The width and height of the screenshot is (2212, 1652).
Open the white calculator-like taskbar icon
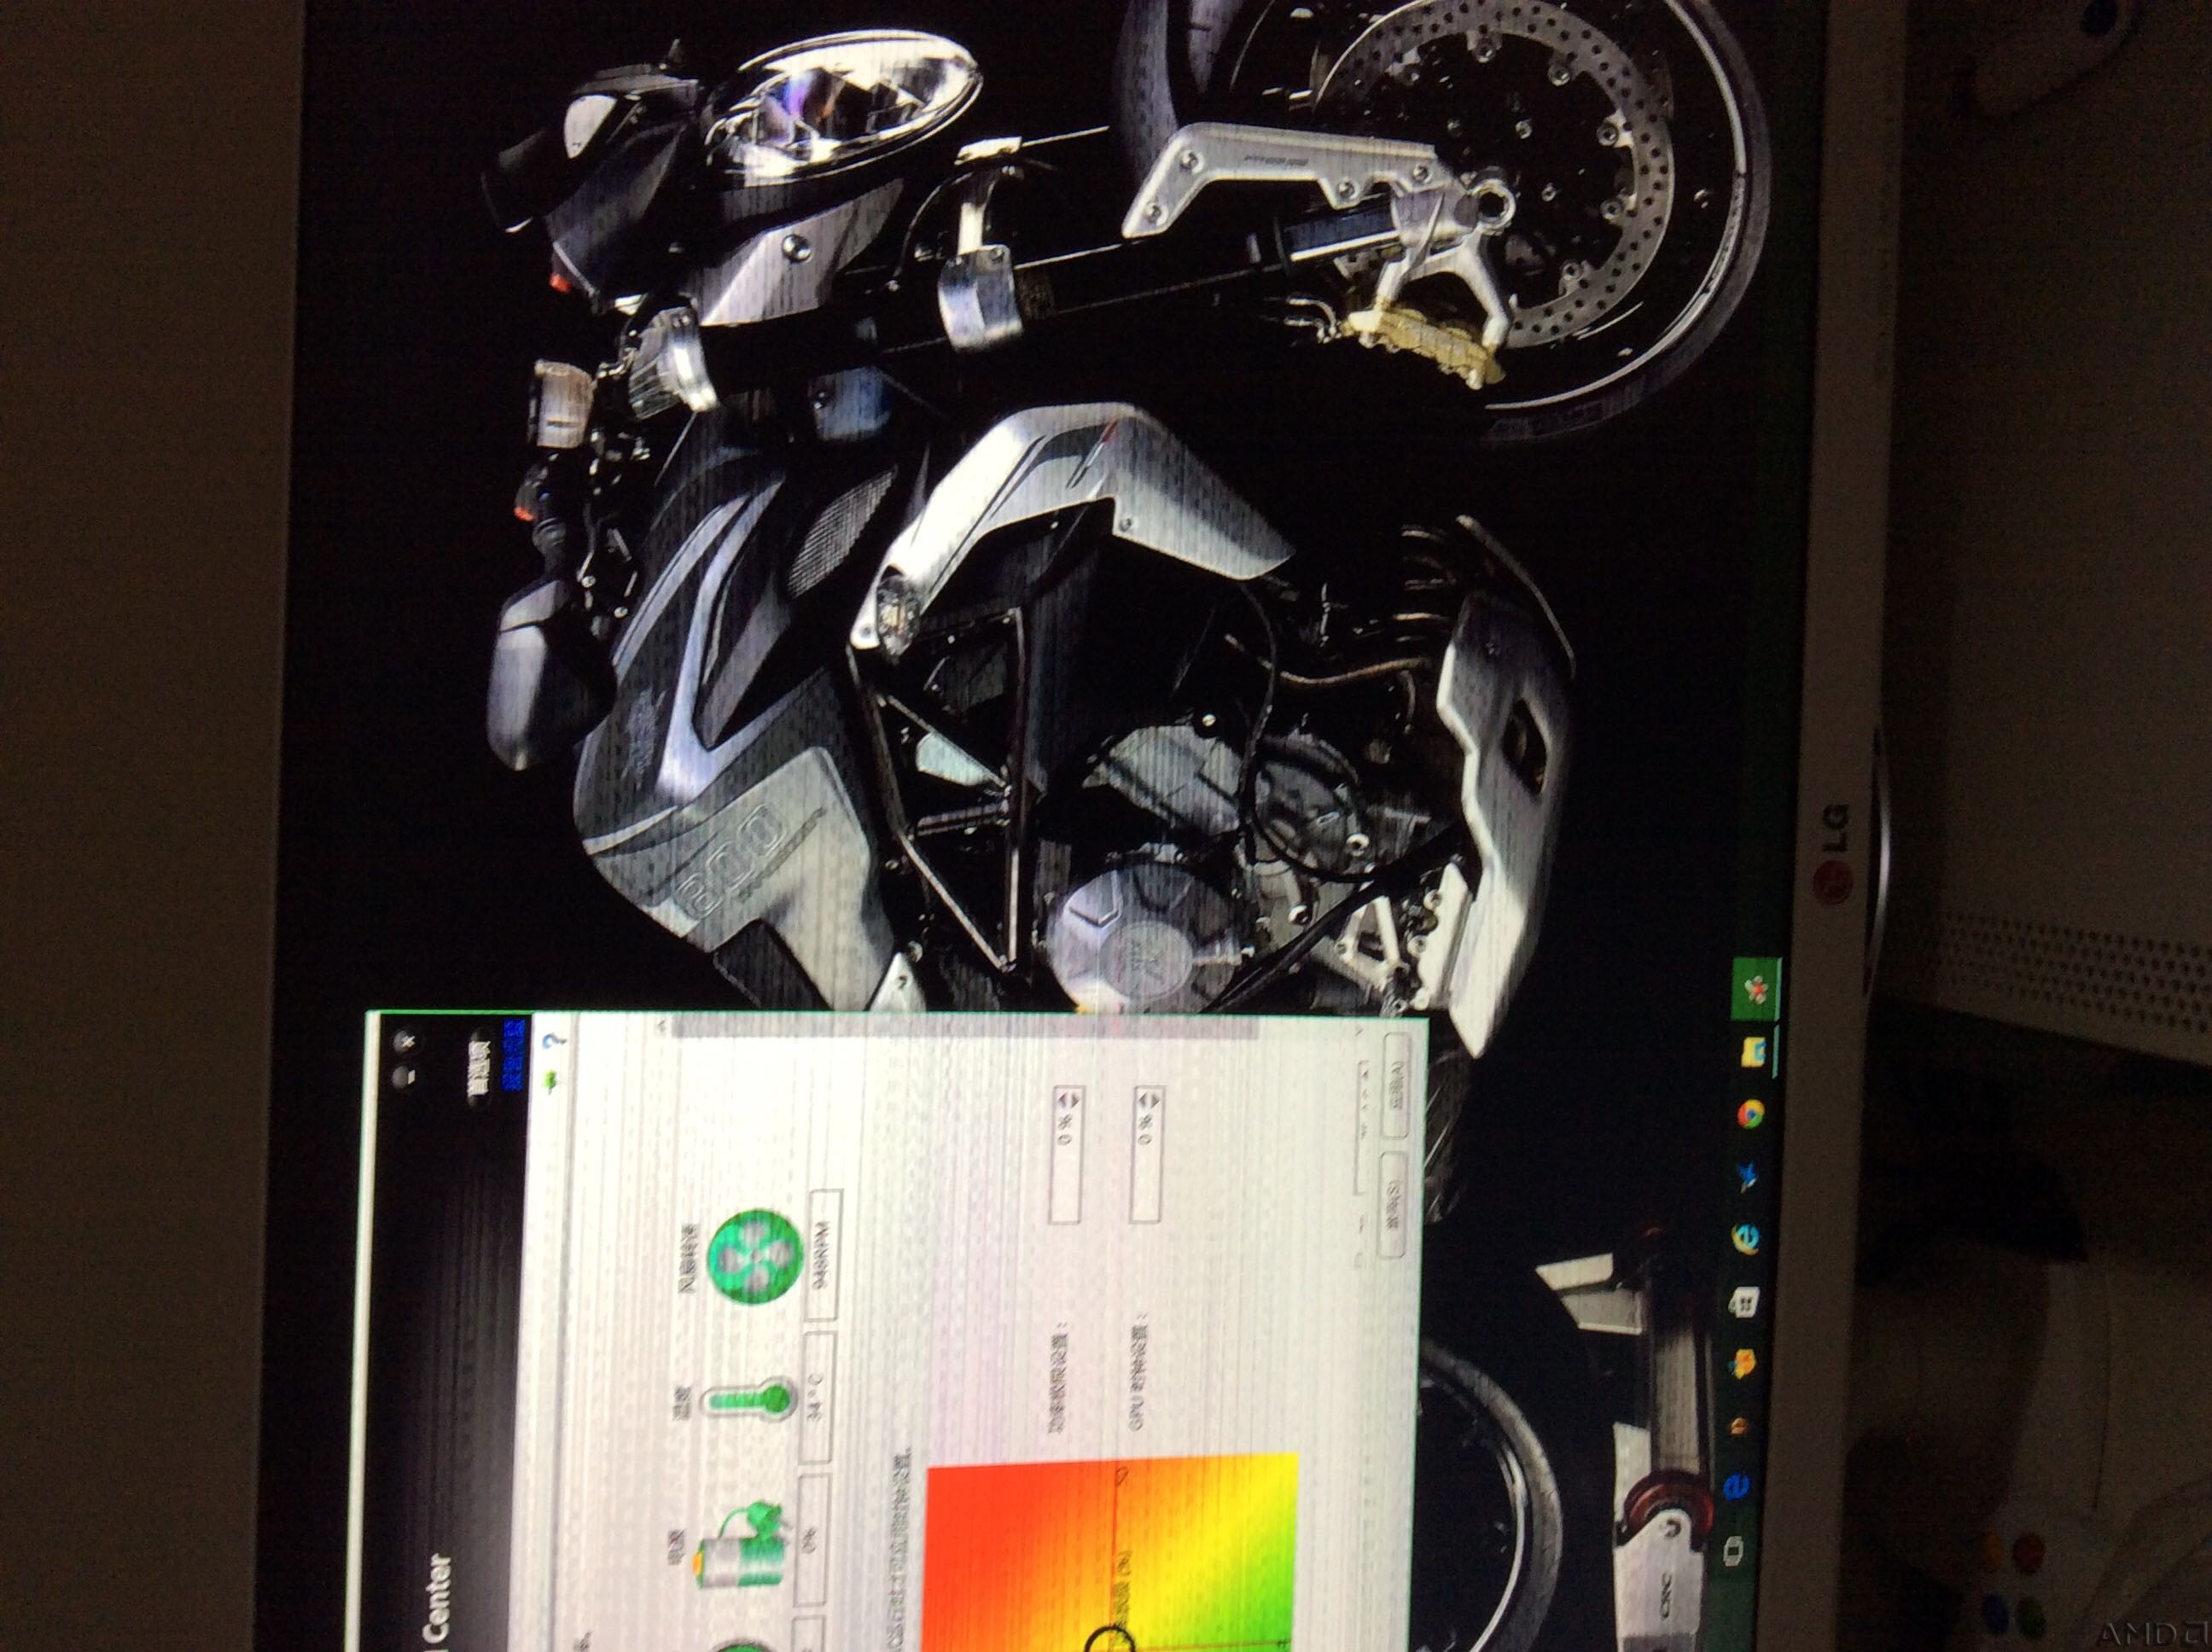tap(1744, 1303)
